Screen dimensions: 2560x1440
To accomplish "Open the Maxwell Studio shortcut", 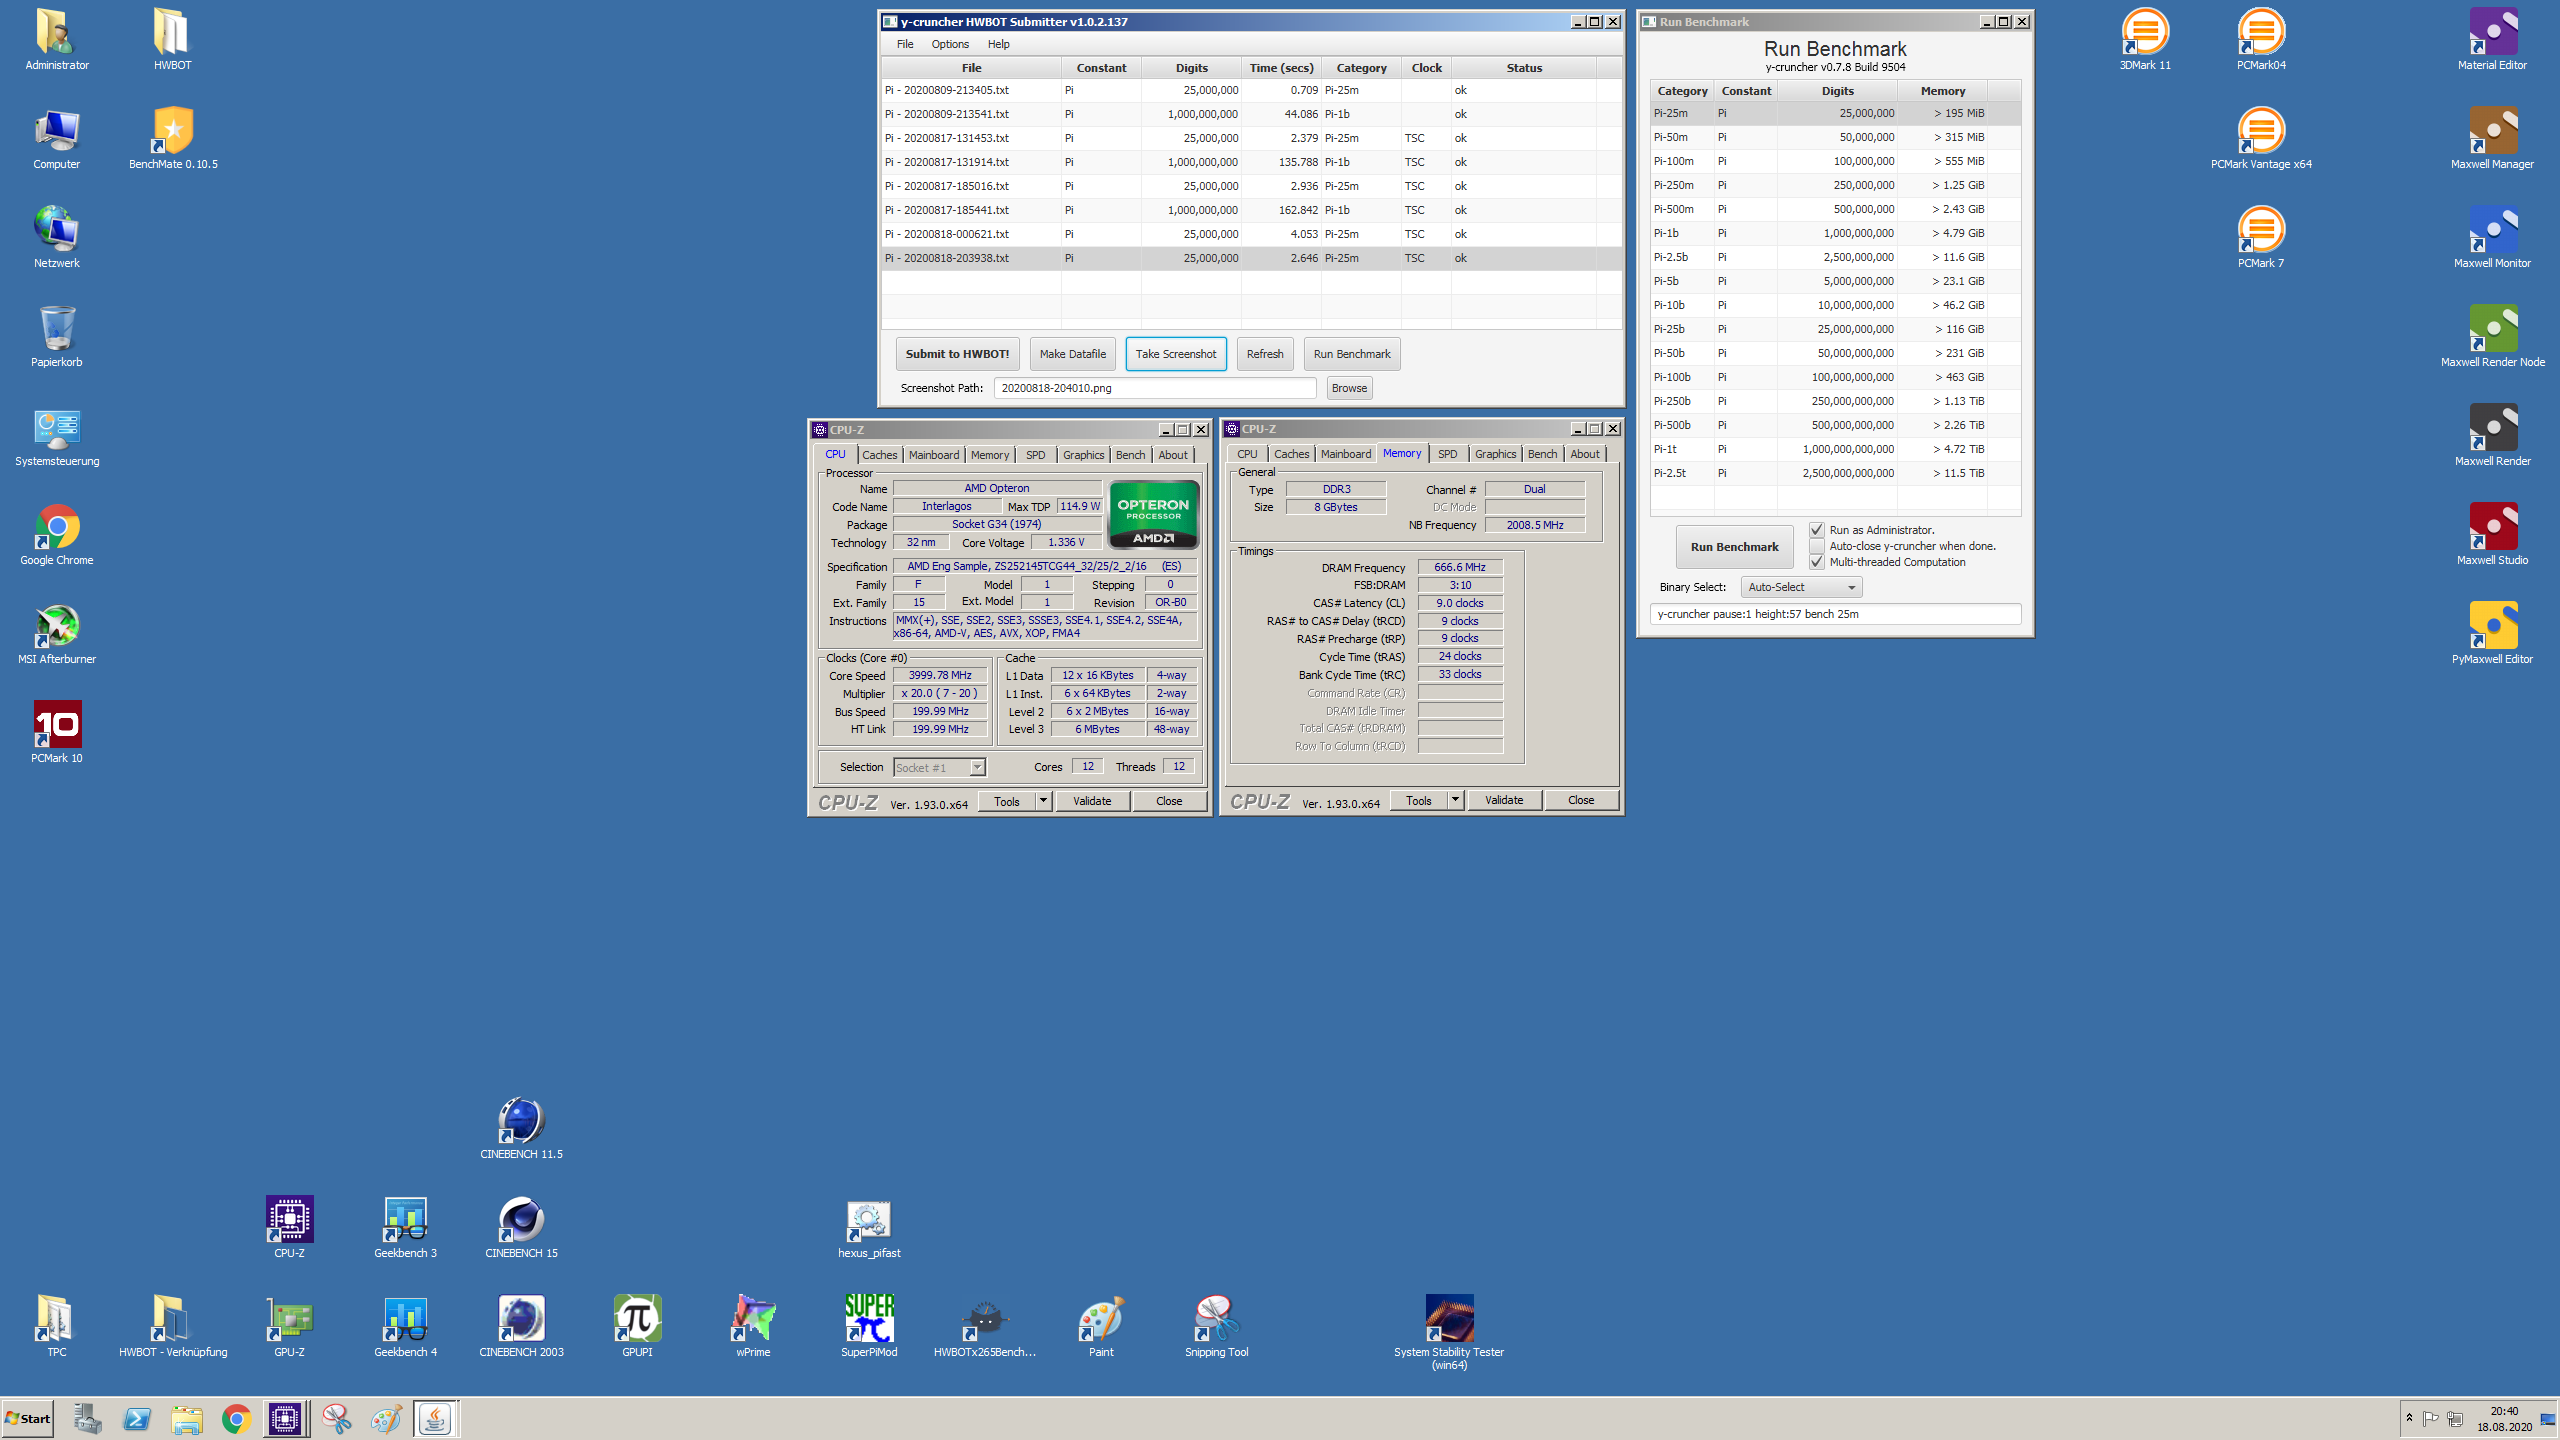I will coord(2493,534).
